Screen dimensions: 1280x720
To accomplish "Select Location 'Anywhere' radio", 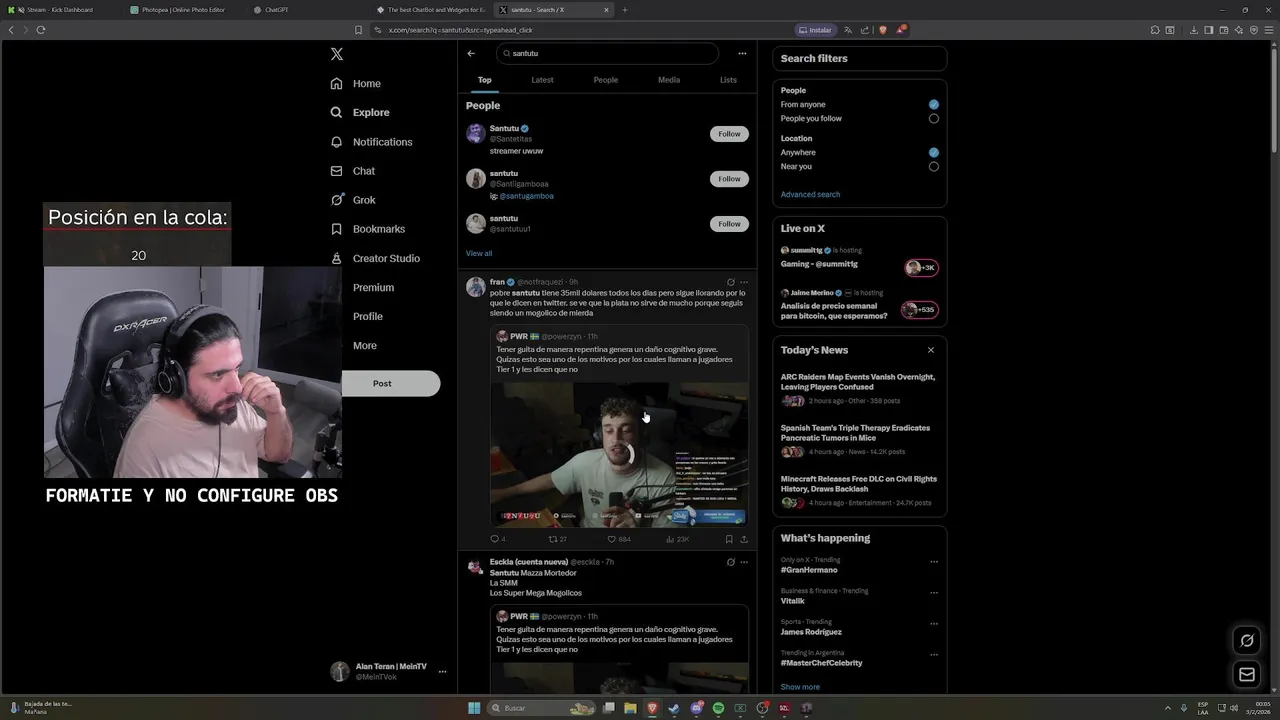I will click(933, 152).
